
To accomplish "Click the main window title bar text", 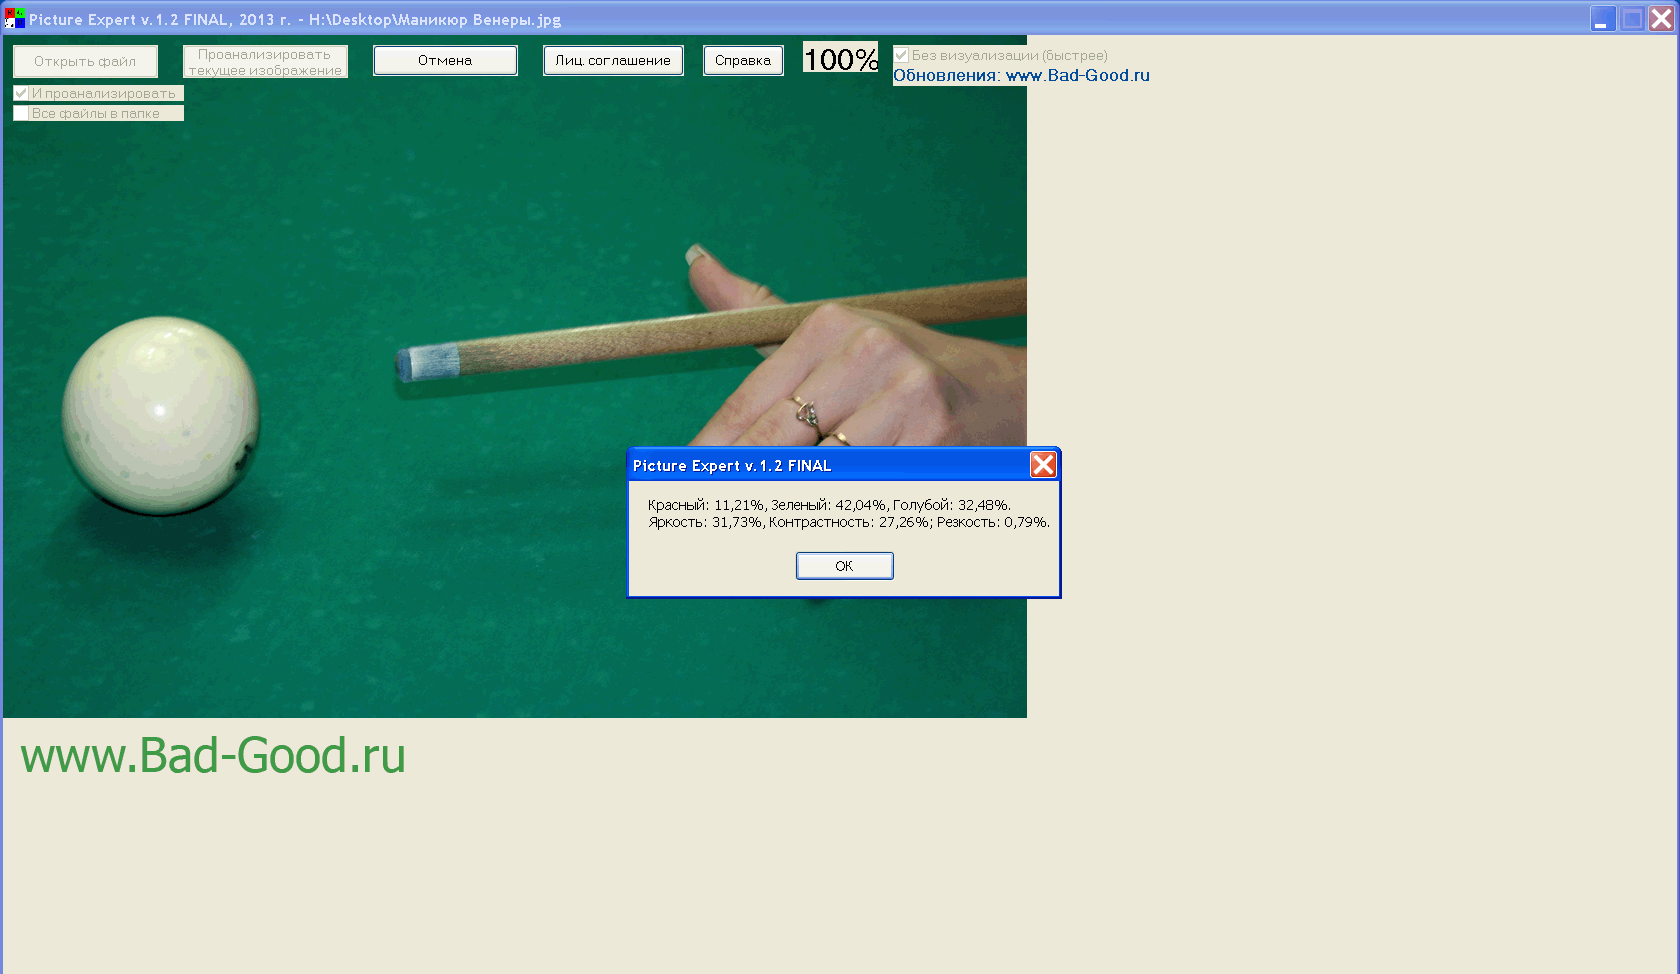I will (x=295, y=19).
